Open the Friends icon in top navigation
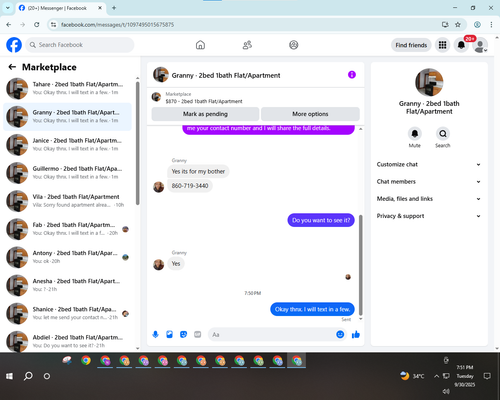Viewport: 500px width, 400px height. 247,45
